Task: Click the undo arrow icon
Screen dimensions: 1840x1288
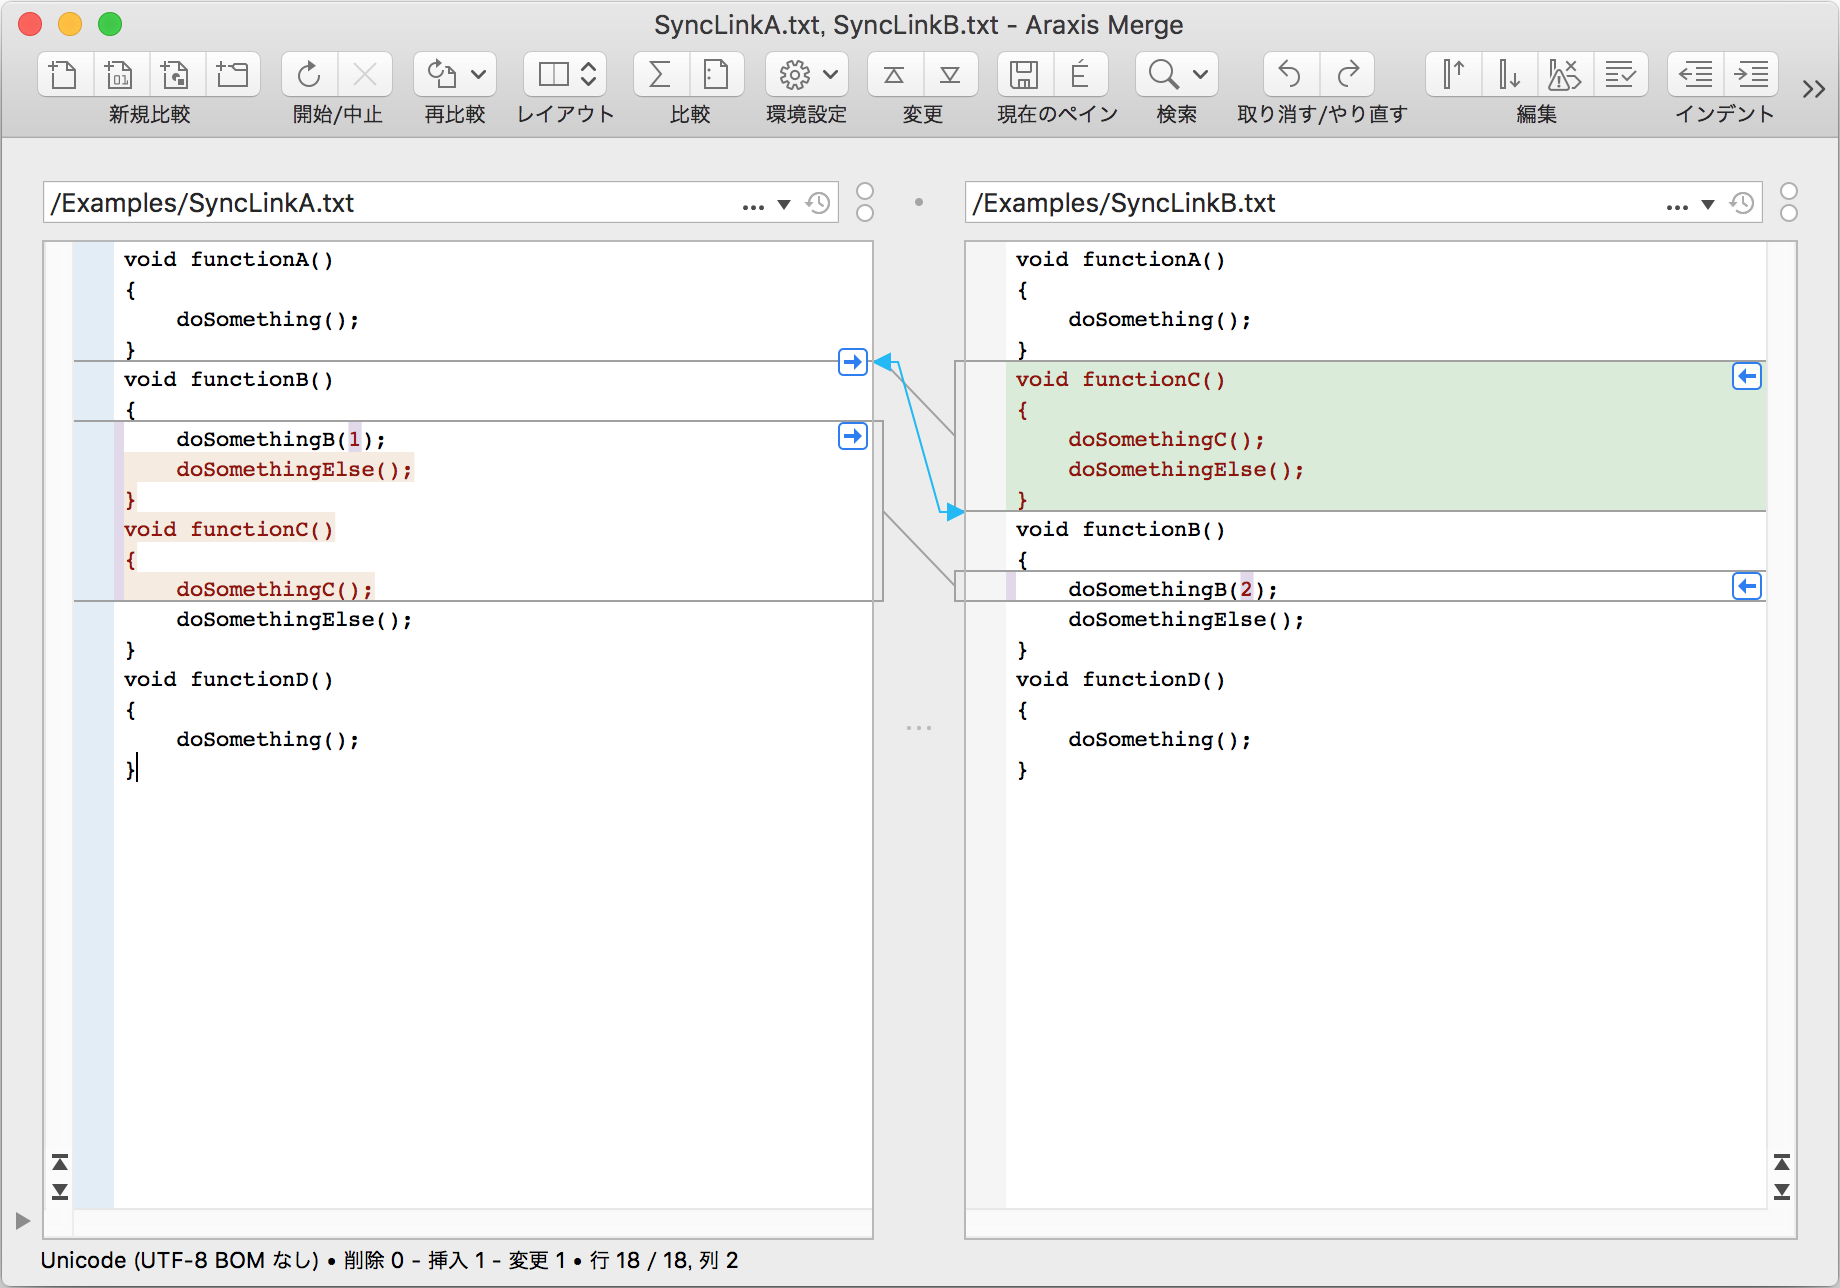Action: click(x=1290, y=75)
